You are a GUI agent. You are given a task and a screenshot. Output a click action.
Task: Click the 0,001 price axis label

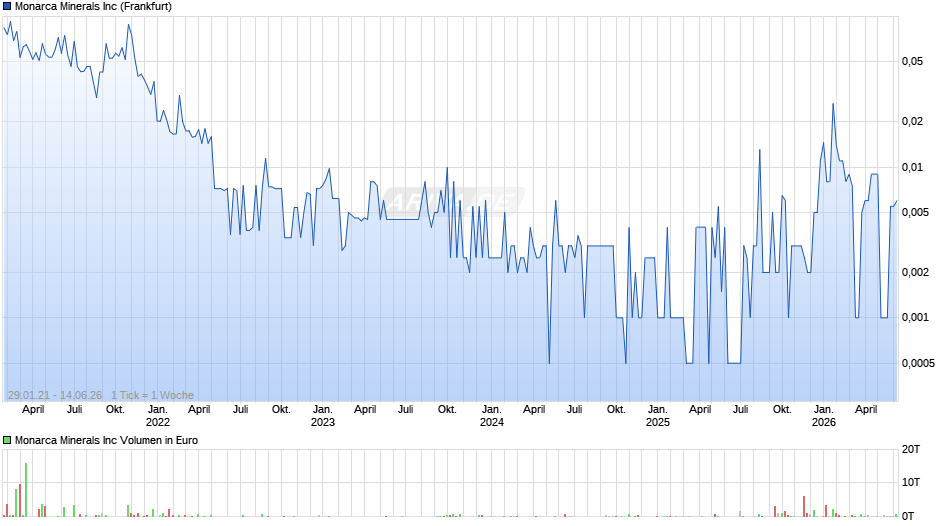pyautogui.click(x=915, y=317)
